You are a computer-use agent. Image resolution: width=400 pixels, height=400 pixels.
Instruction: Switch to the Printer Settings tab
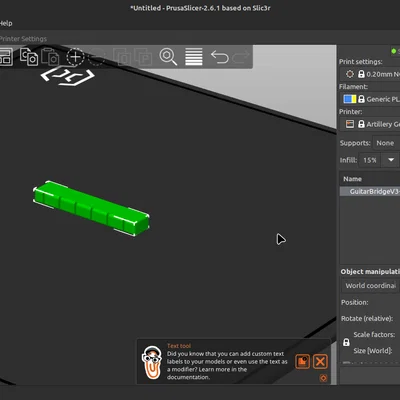click(x=23, y=39)
